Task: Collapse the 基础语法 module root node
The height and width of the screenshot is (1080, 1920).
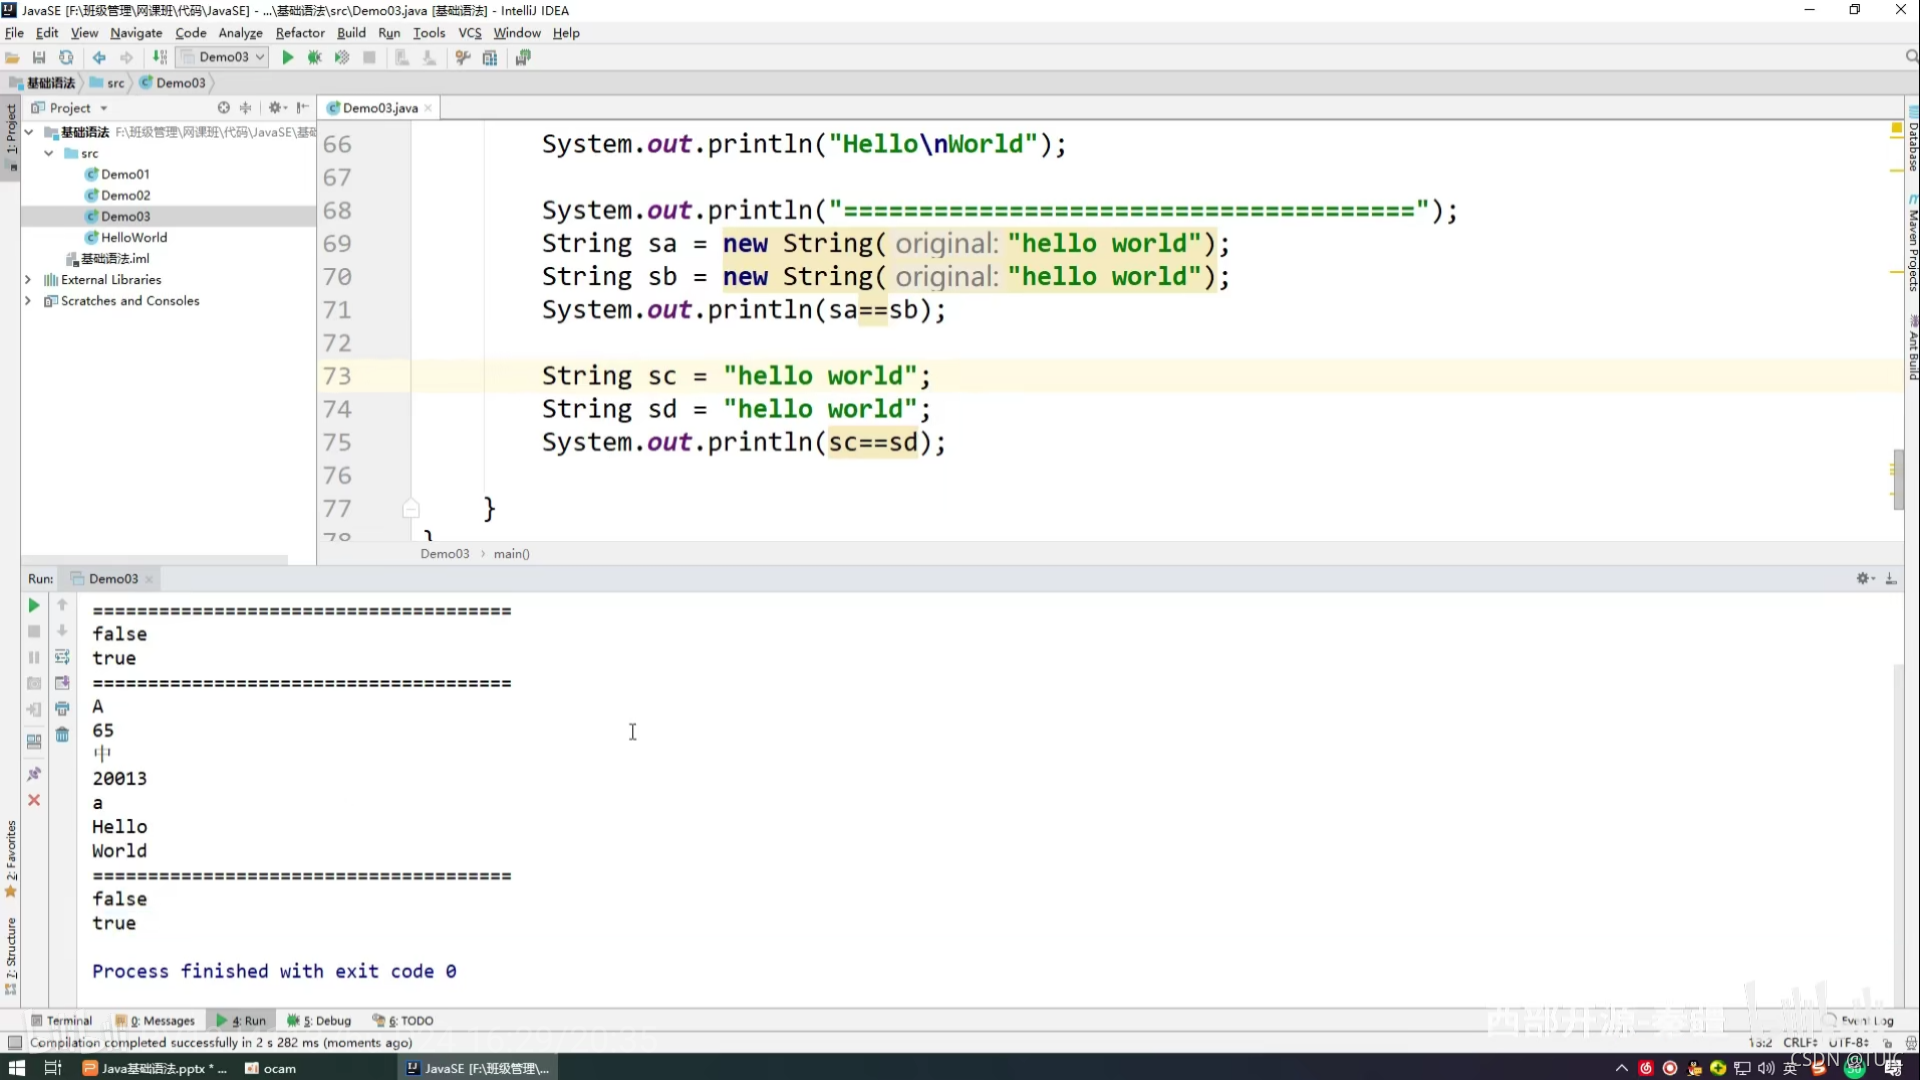Action: point(29,132)
